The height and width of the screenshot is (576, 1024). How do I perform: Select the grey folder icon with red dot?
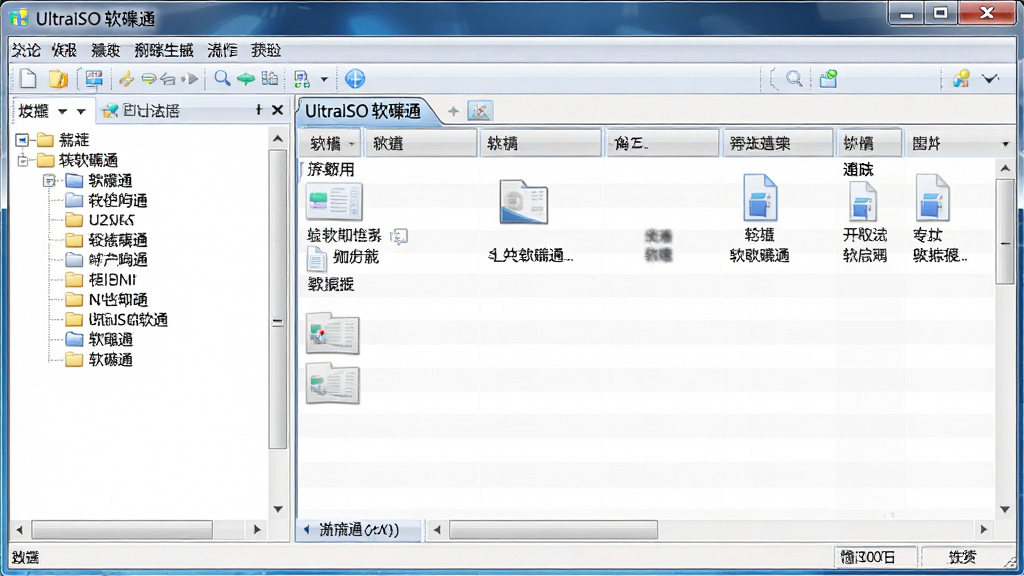click(x=332, y=333)
